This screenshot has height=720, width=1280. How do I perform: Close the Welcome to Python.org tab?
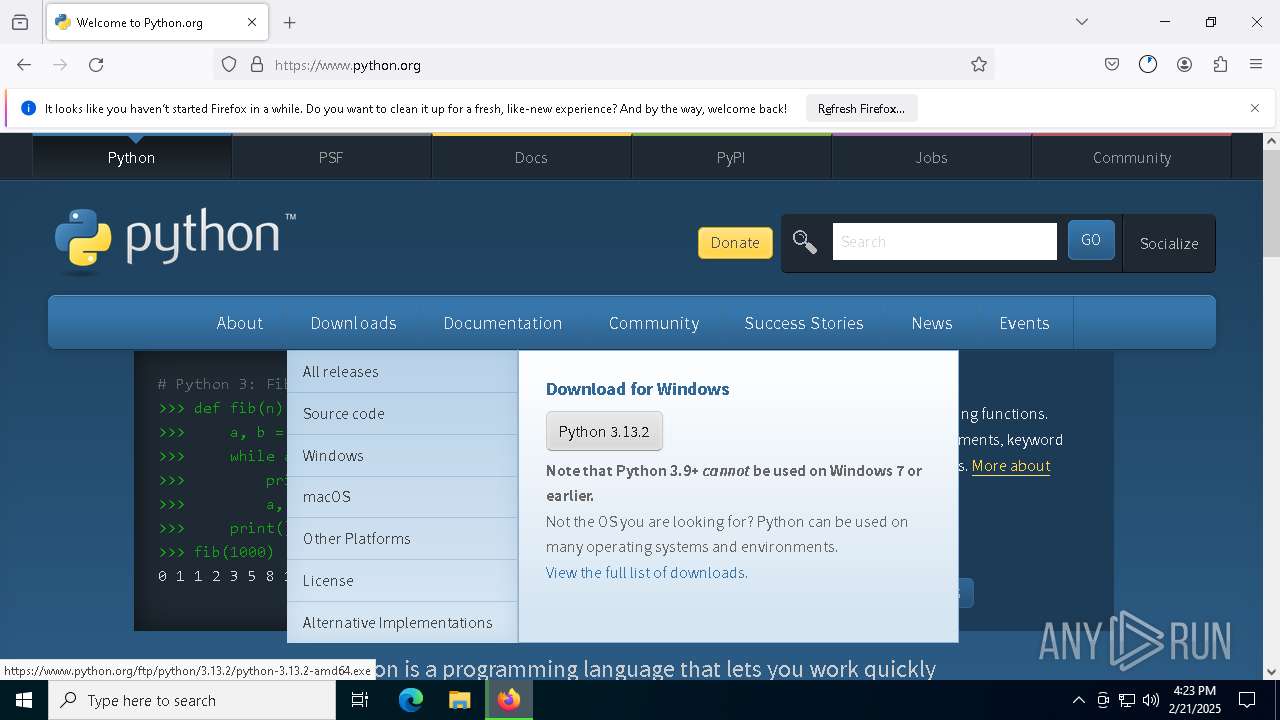click(x=252, y=22)
